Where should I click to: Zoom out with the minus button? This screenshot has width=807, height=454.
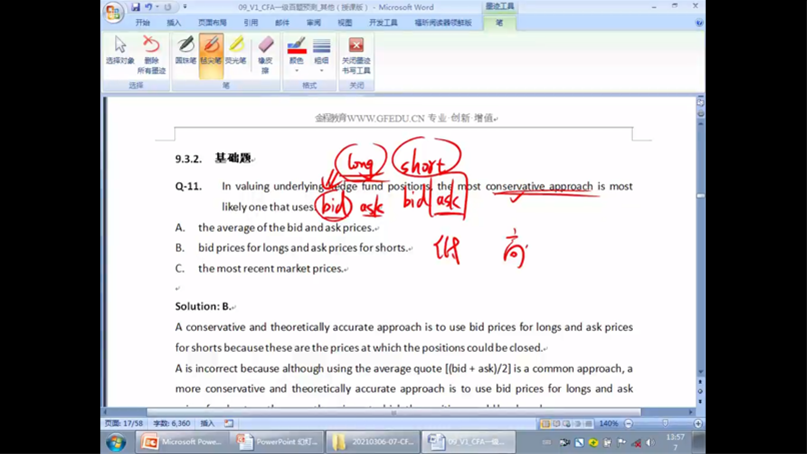628,424
